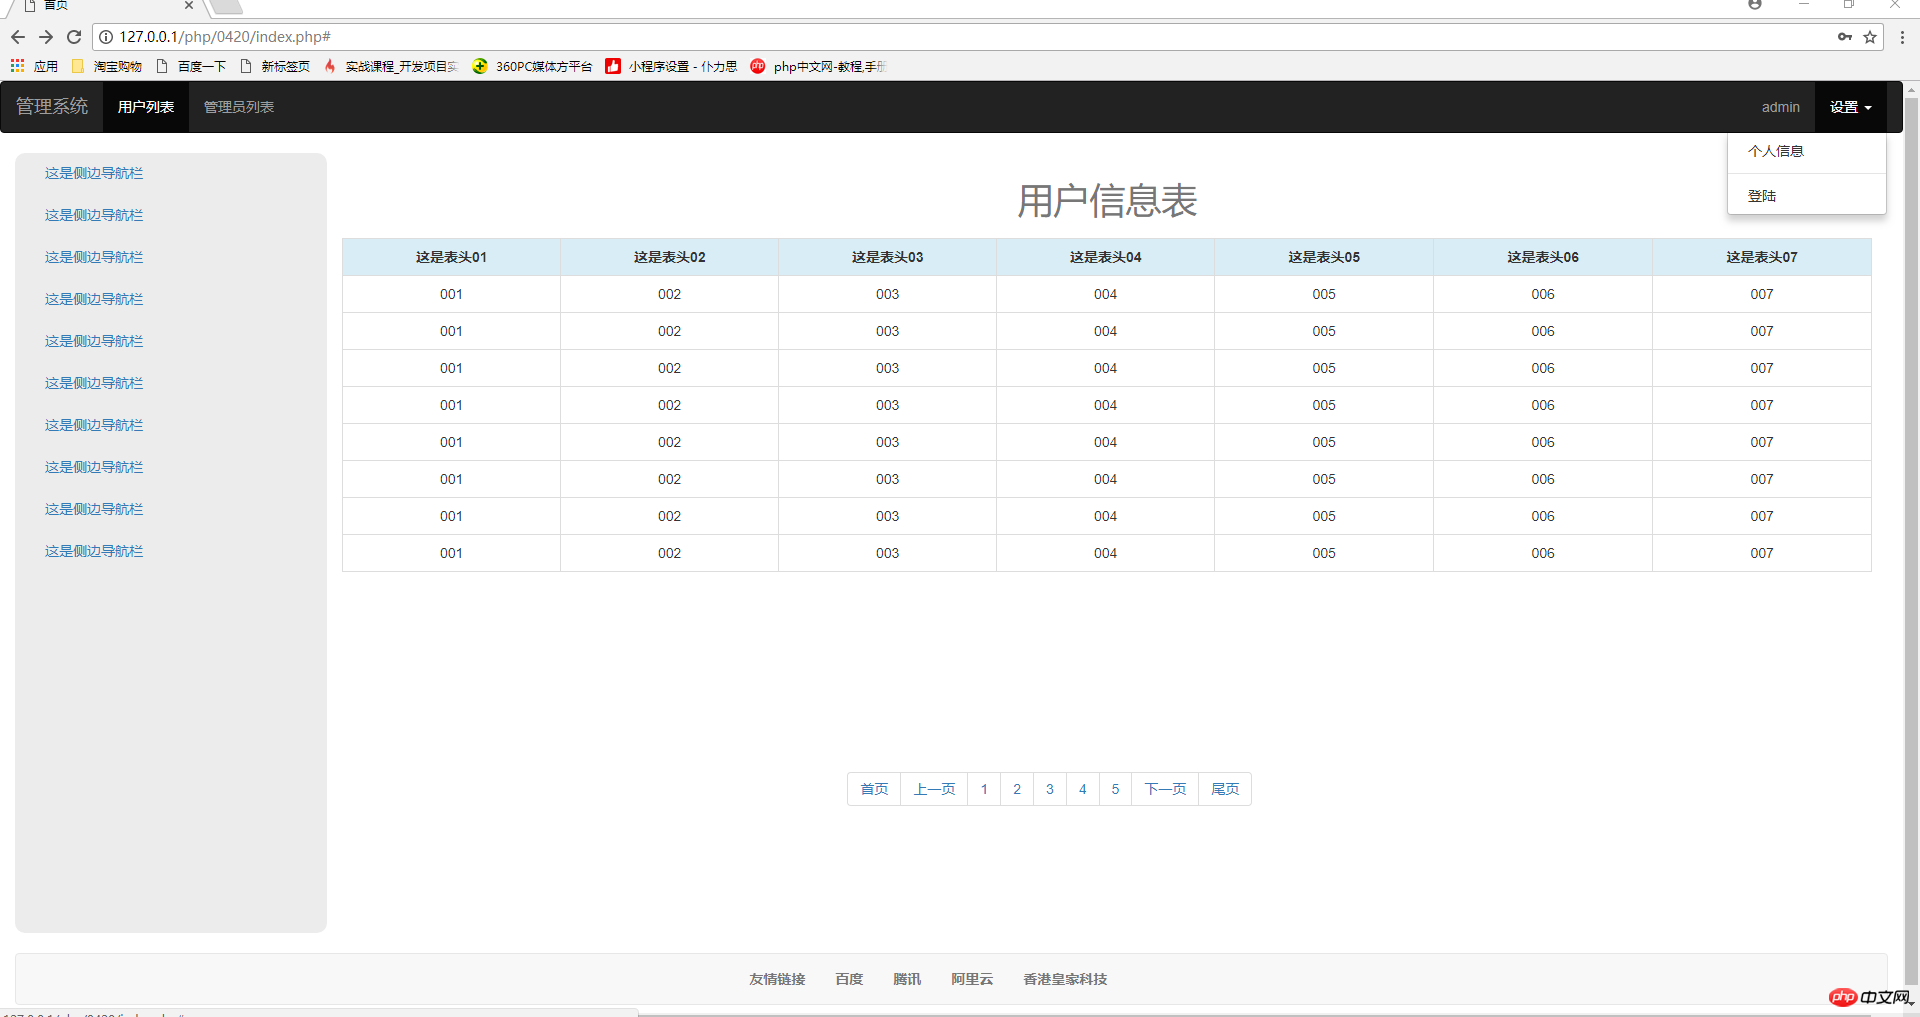The width and height of the screenshot is (1920, 1017).
Task: Click the browser forward arrow
Action: [x=46, y=37]
